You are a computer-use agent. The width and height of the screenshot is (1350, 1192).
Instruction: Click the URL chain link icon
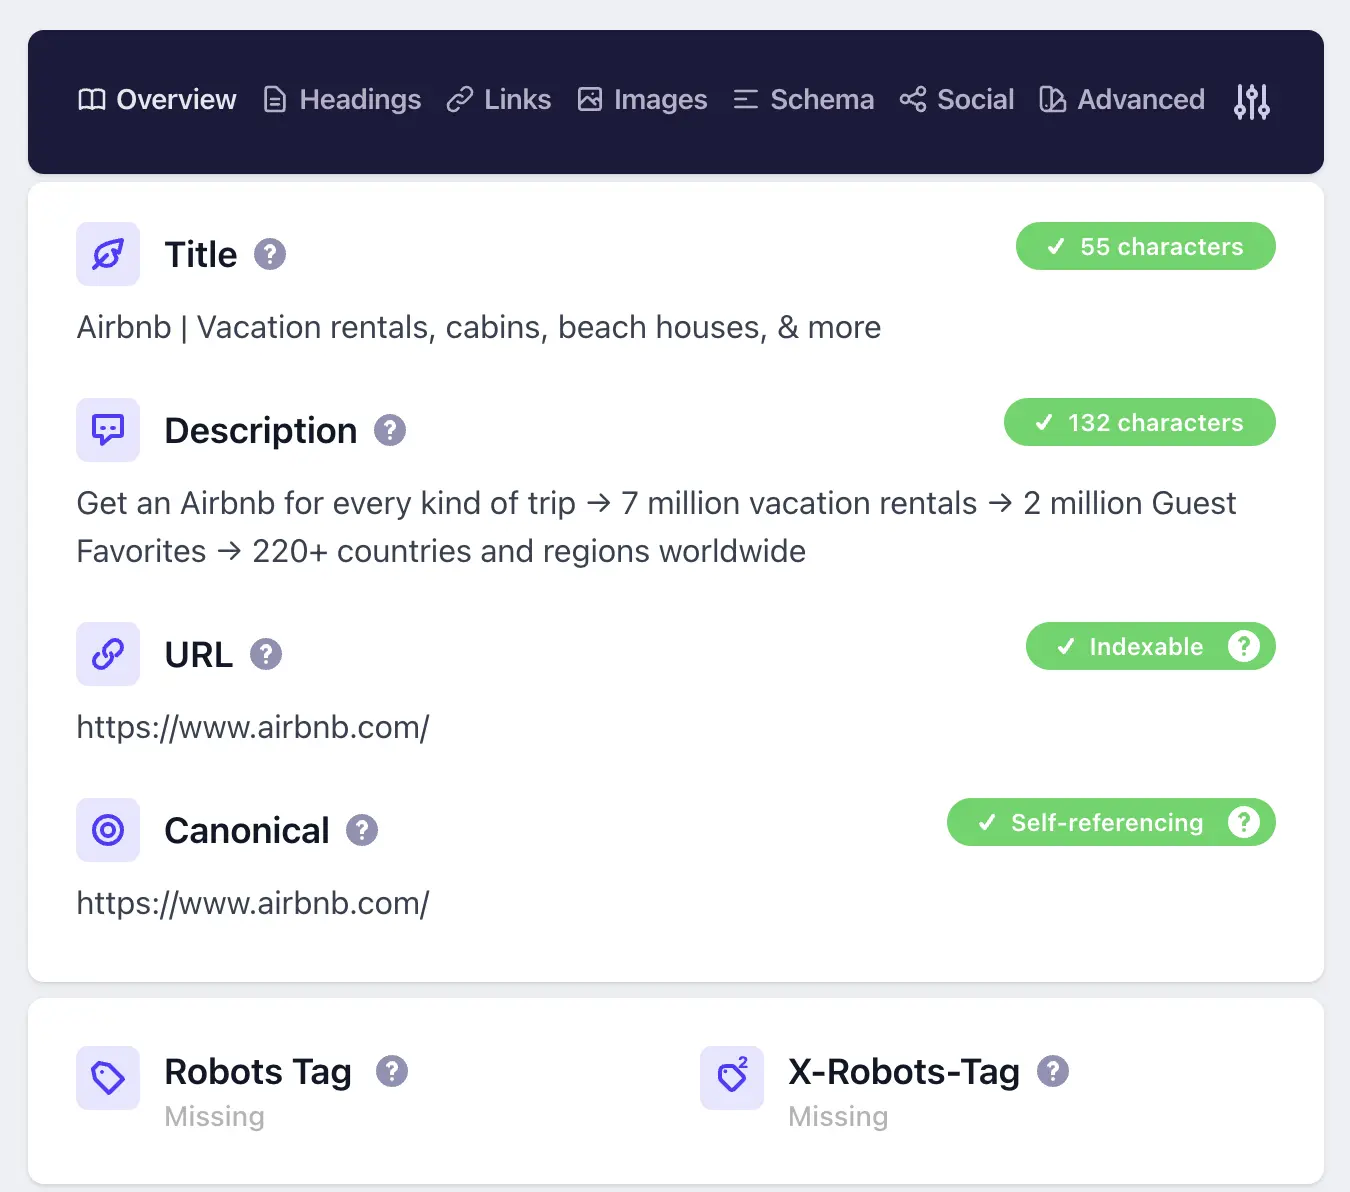(108, 654)
